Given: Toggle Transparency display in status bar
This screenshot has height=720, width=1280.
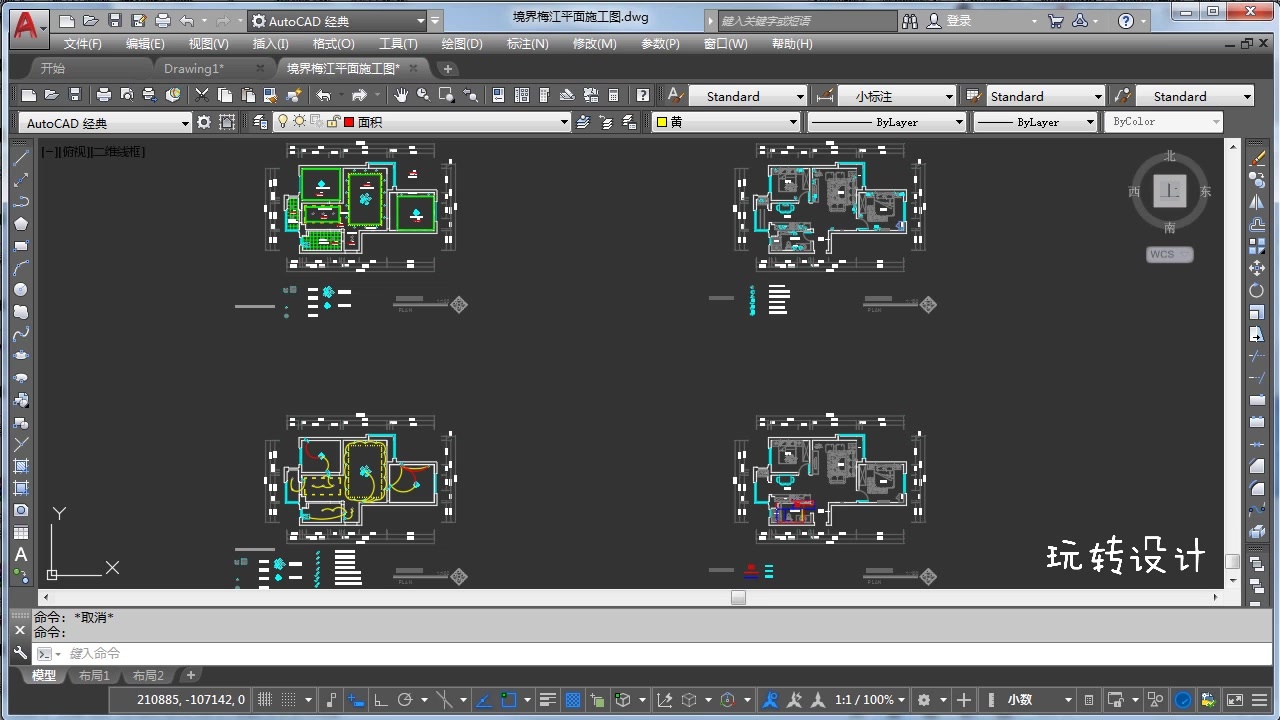Looking at the screenshot, I should (573, 700).
